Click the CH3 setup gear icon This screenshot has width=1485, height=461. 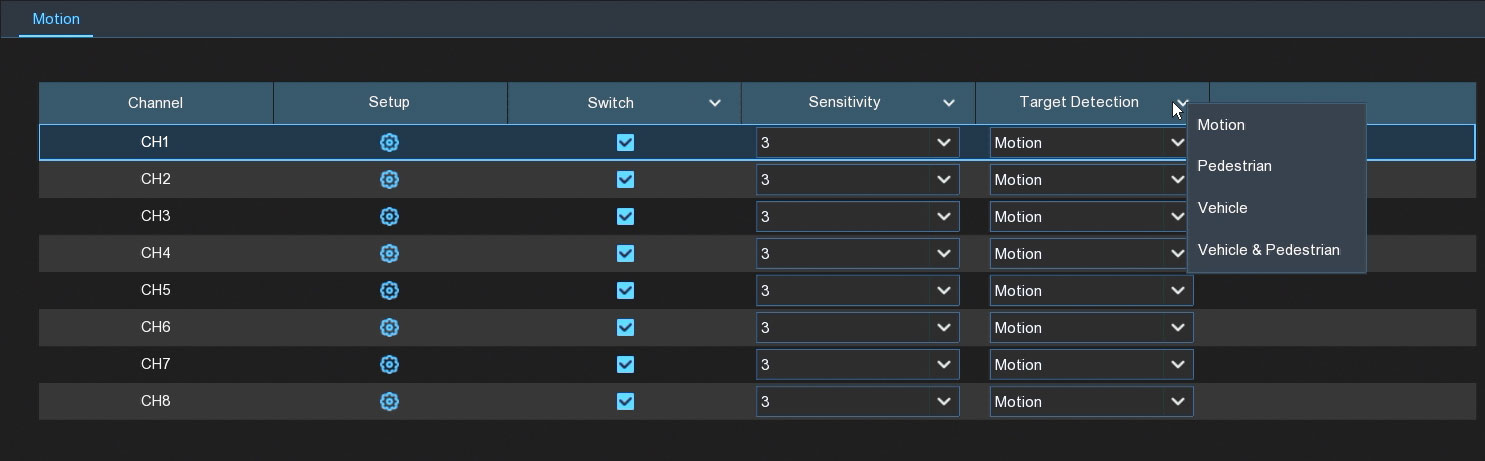coord(389,217)
